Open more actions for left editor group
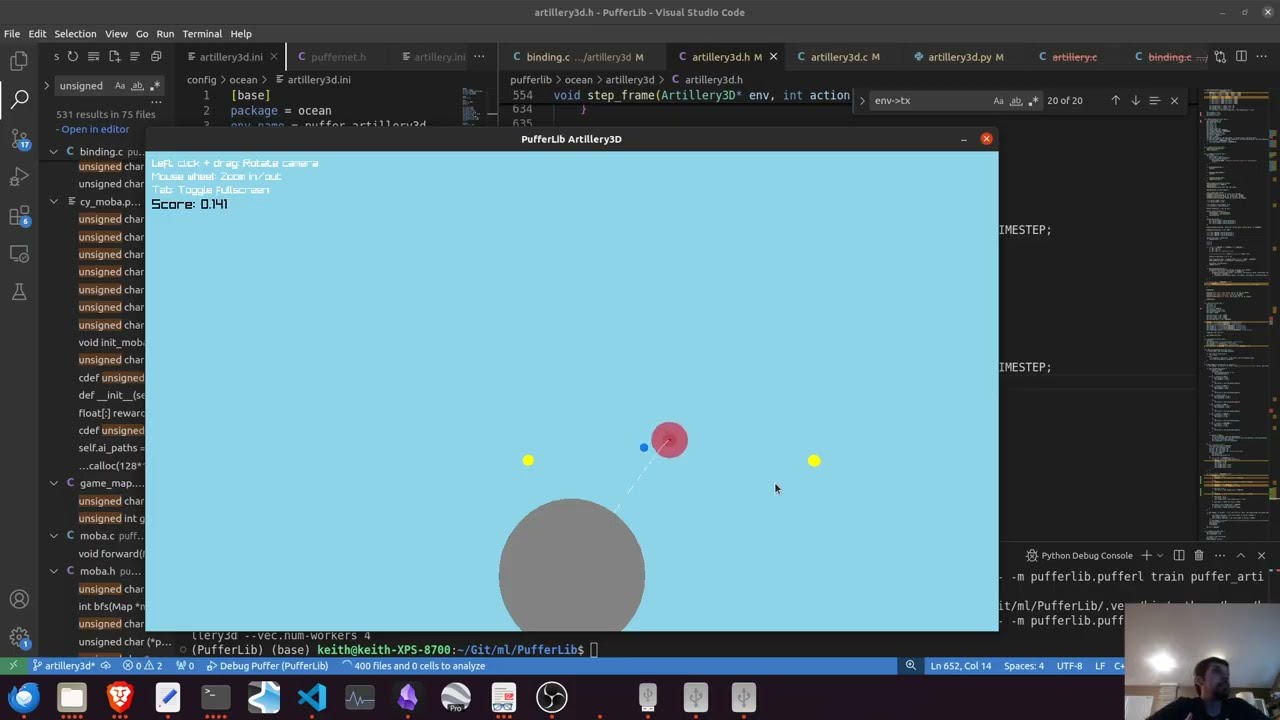The width and height of the screenshot is (1280, 720). (479, 57)
